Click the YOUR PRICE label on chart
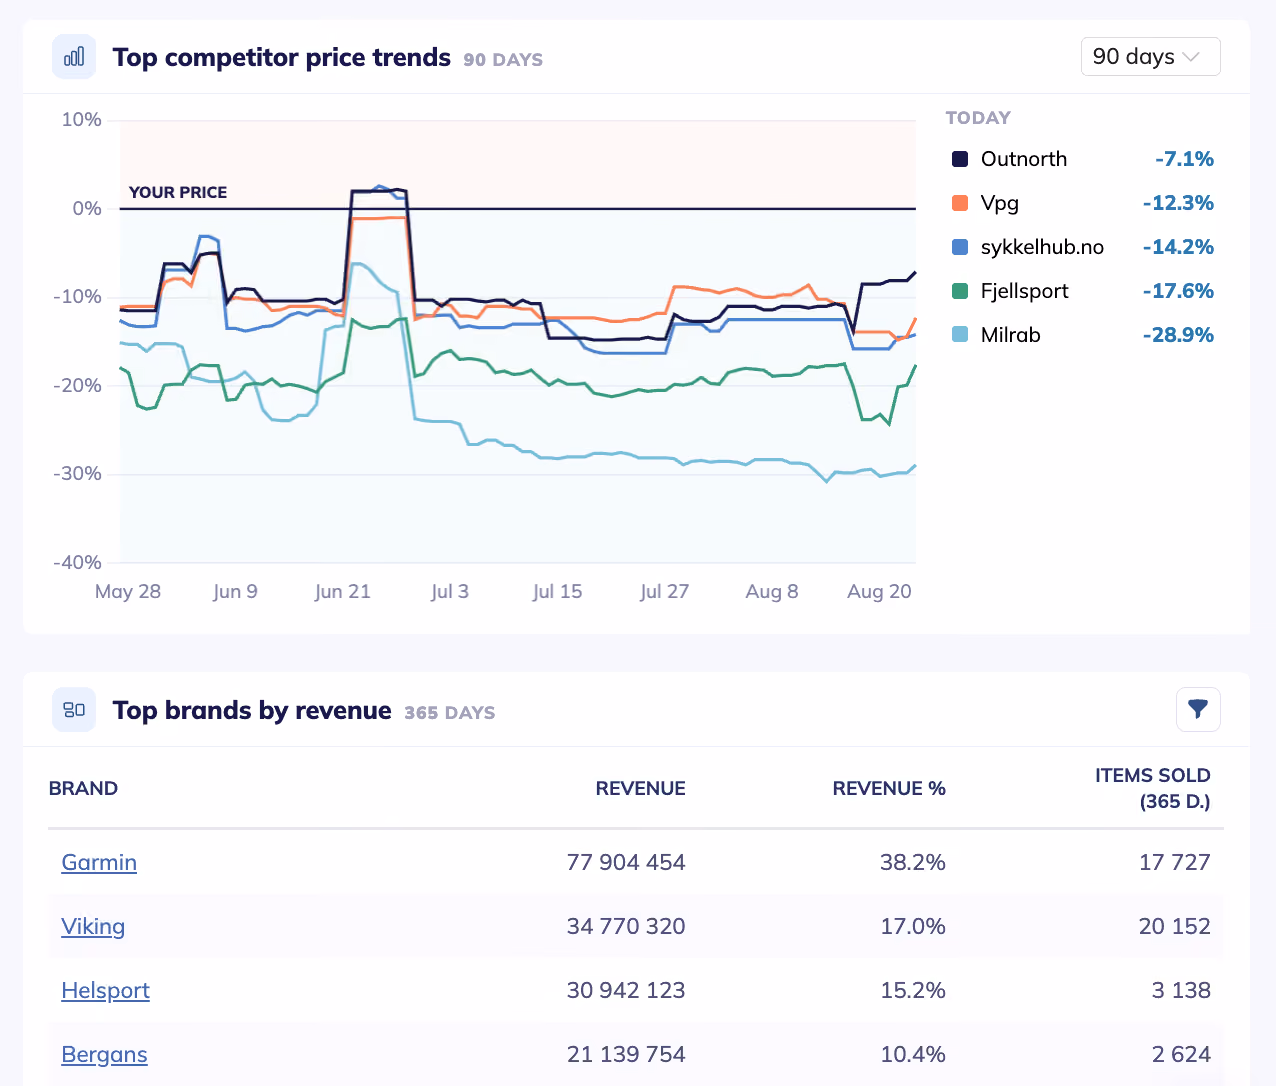 [x=178, y=192]
